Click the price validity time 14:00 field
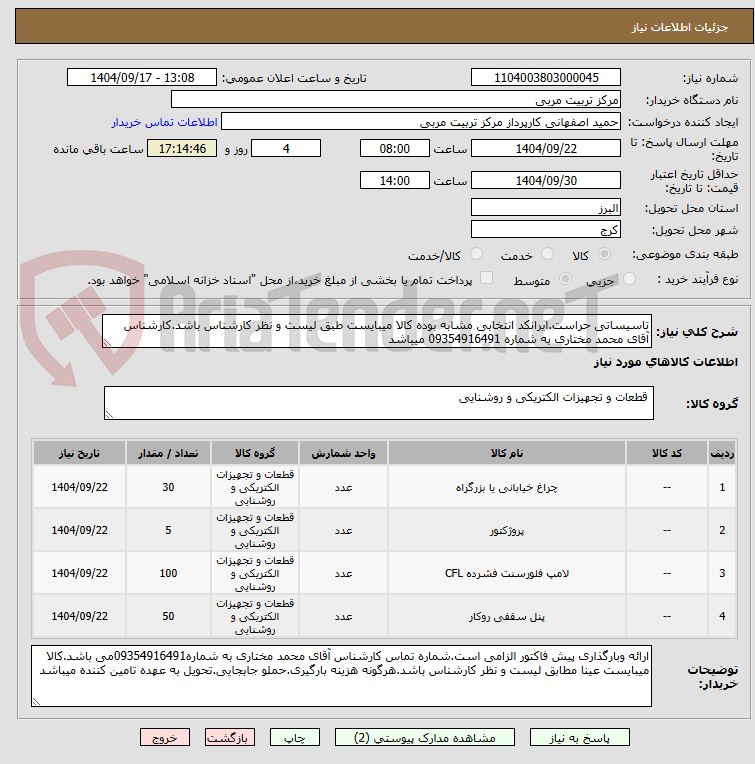The width and height of the screenshot is (755, 764). (395, 180)
